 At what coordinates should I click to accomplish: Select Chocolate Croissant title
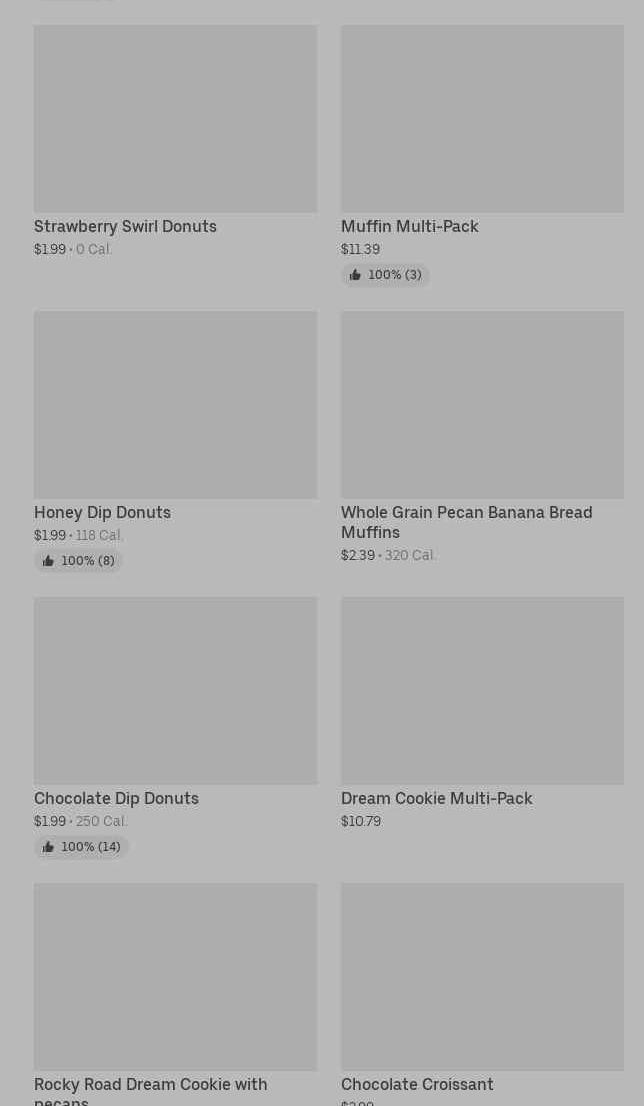coord(417,1084)
